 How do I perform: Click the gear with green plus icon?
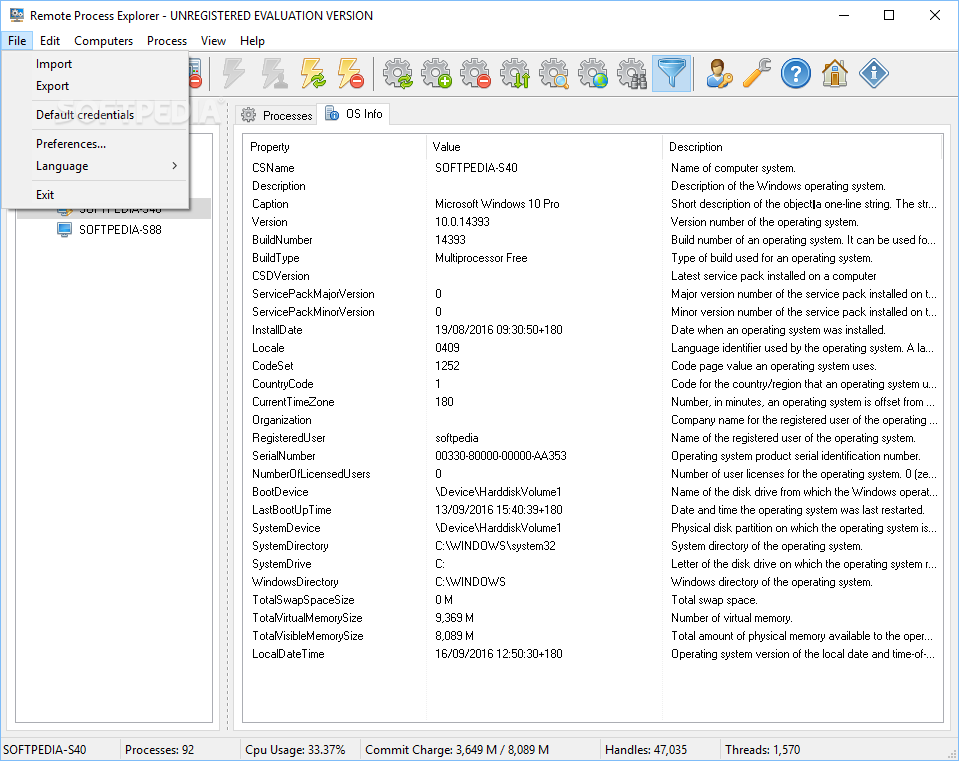pos(437,74)
